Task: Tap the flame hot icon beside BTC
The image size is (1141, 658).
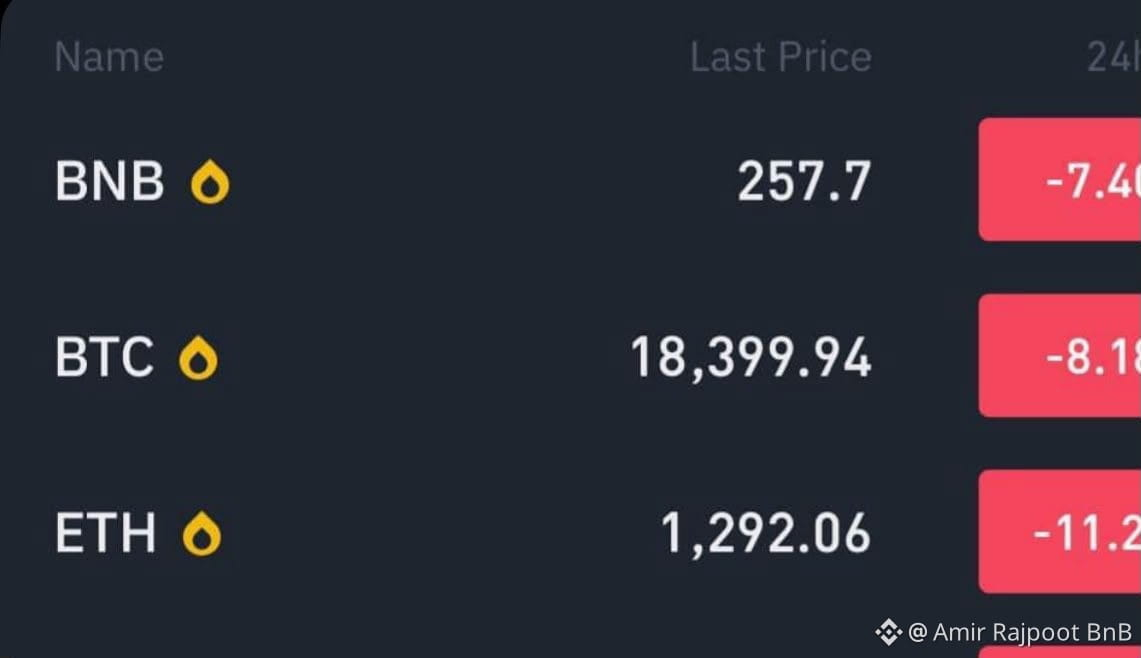Action: (x=198, y=357)
